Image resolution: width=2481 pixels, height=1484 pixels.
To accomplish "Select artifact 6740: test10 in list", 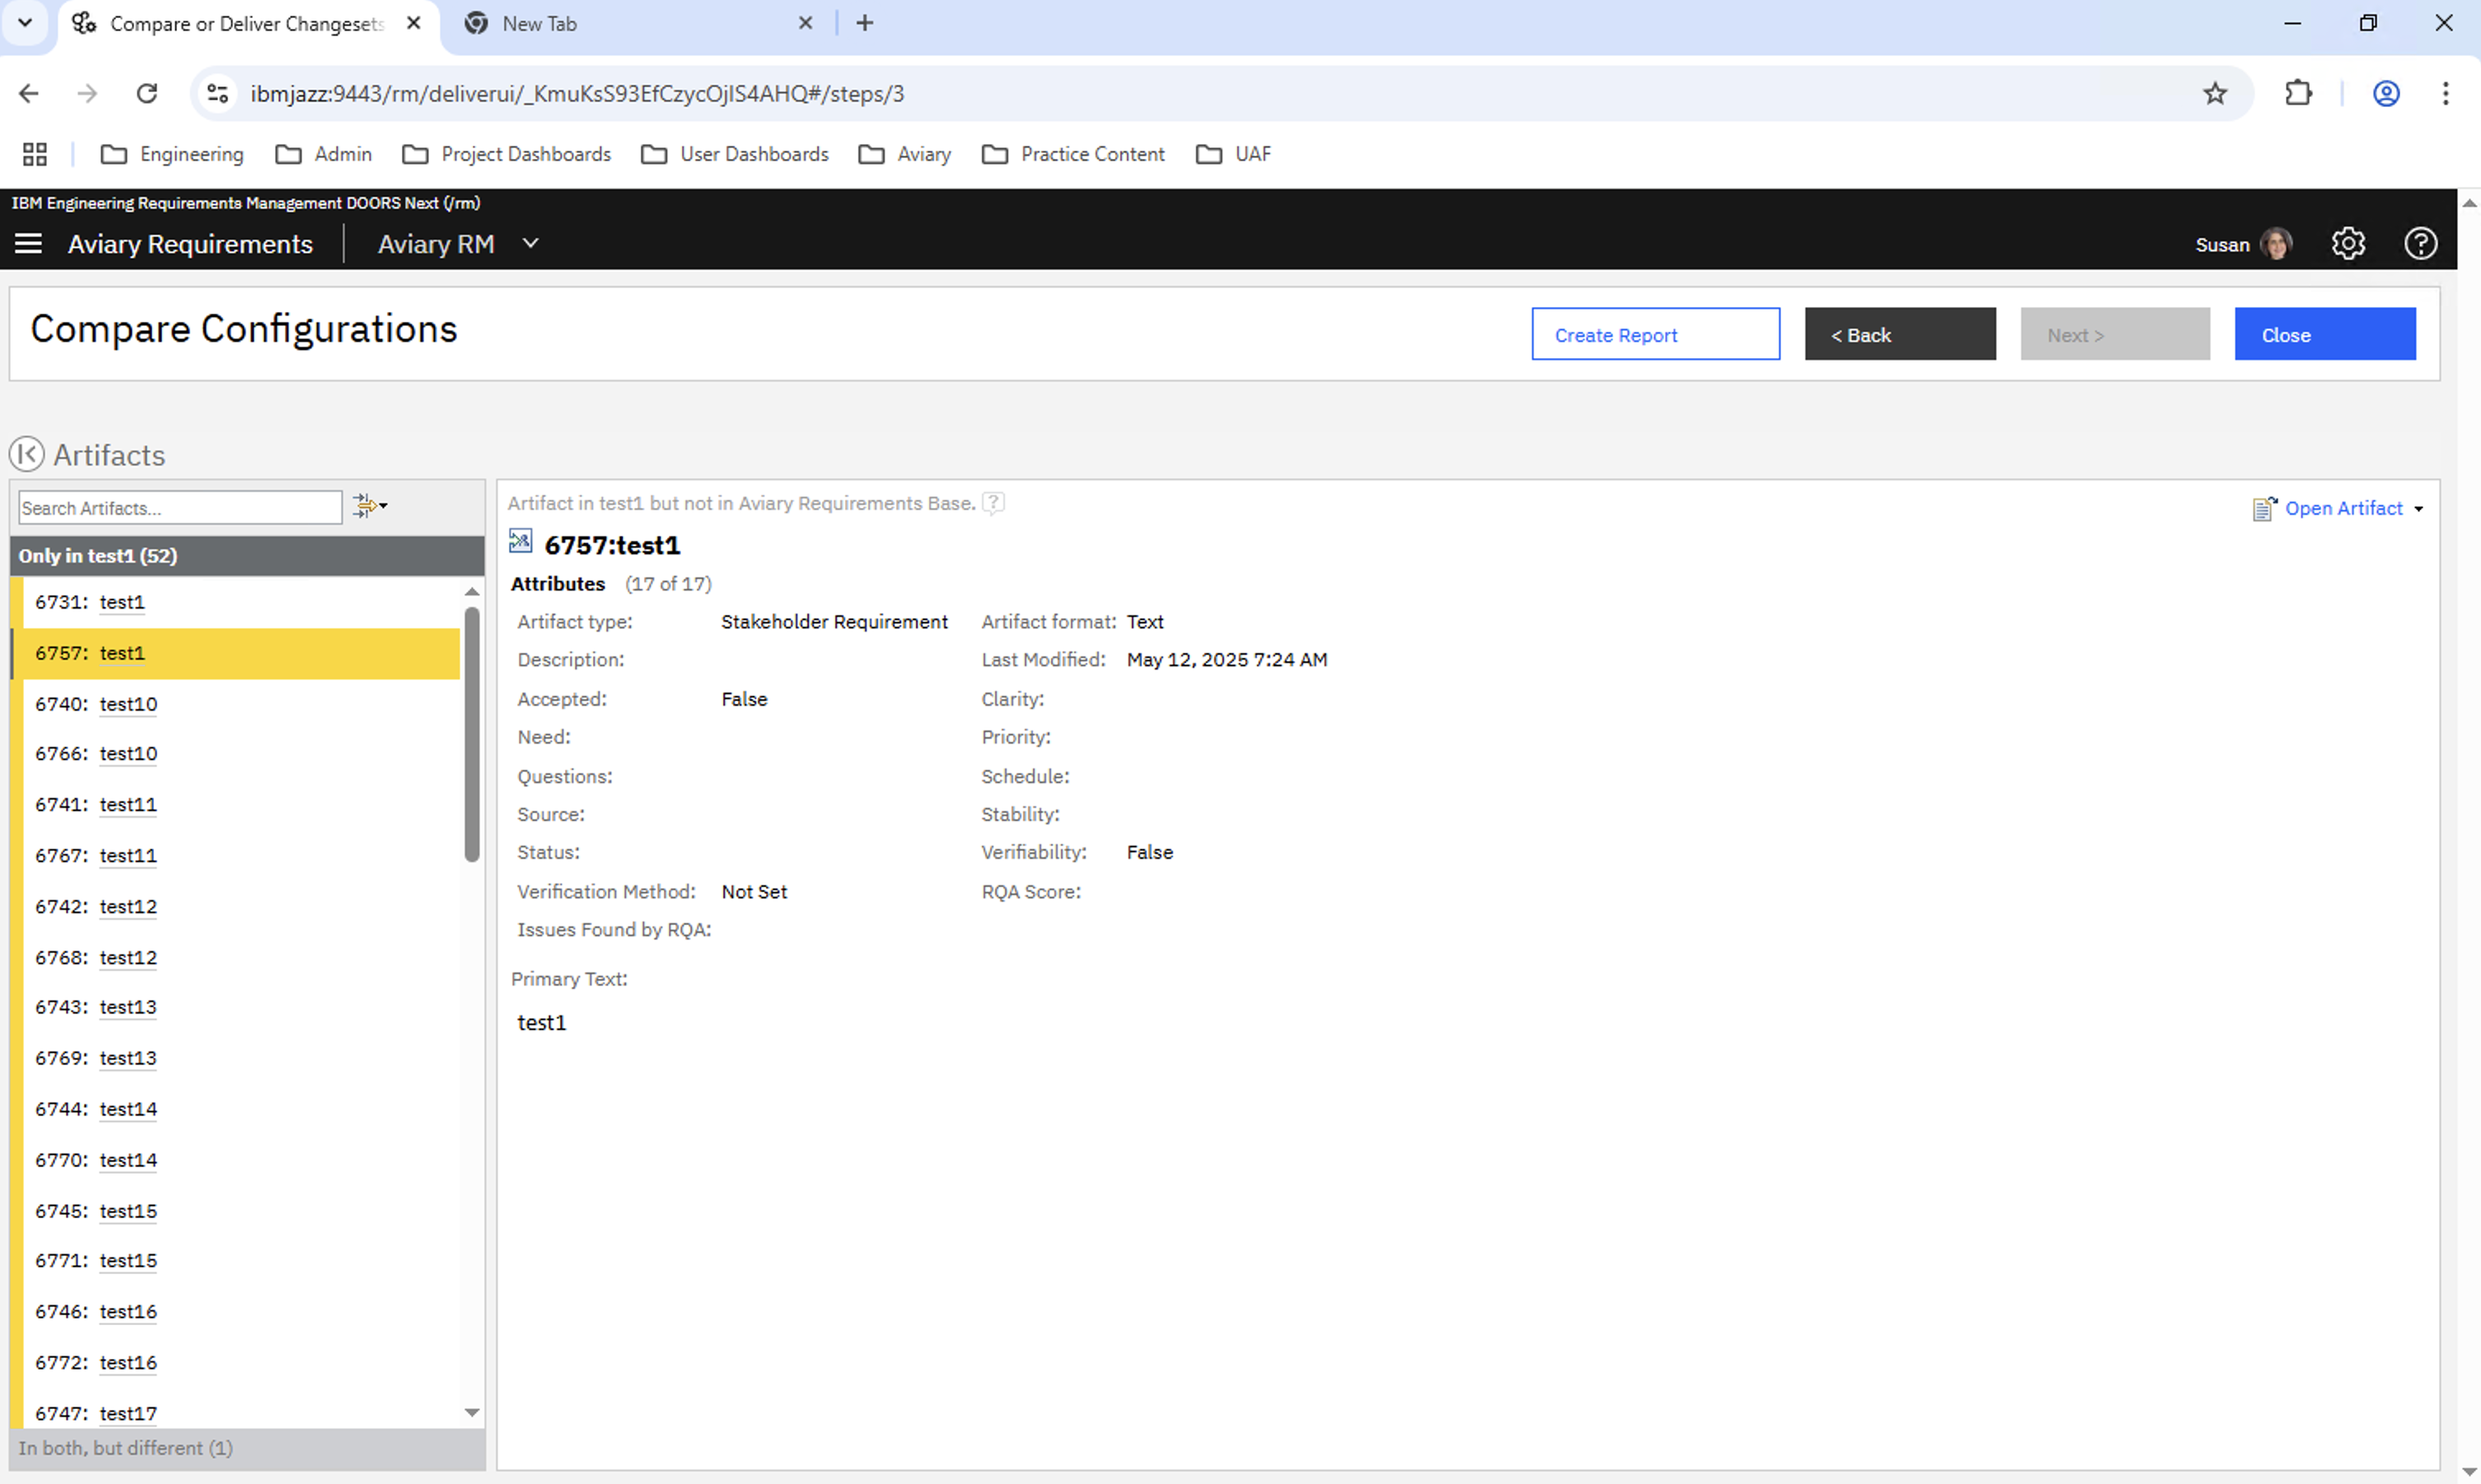I will [128, 704].
